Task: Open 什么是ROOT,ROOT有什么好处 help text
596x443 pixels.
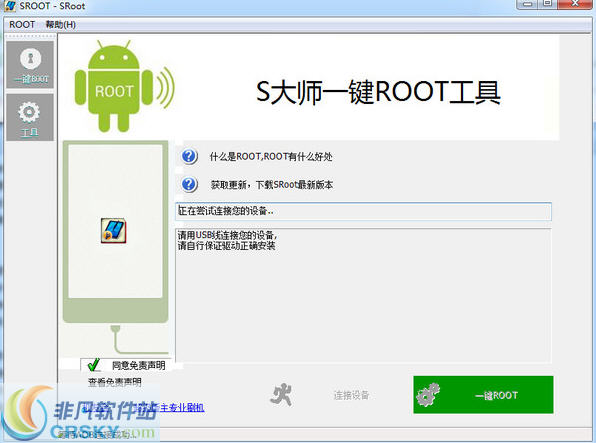Action: 271,157
